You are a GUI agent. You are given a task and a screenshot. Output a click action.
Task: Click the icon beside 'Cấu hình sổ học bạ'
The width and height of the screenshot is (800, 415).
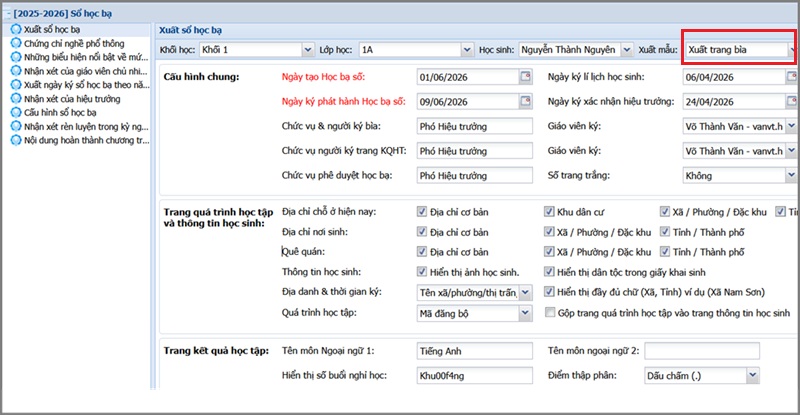[16, 112]
